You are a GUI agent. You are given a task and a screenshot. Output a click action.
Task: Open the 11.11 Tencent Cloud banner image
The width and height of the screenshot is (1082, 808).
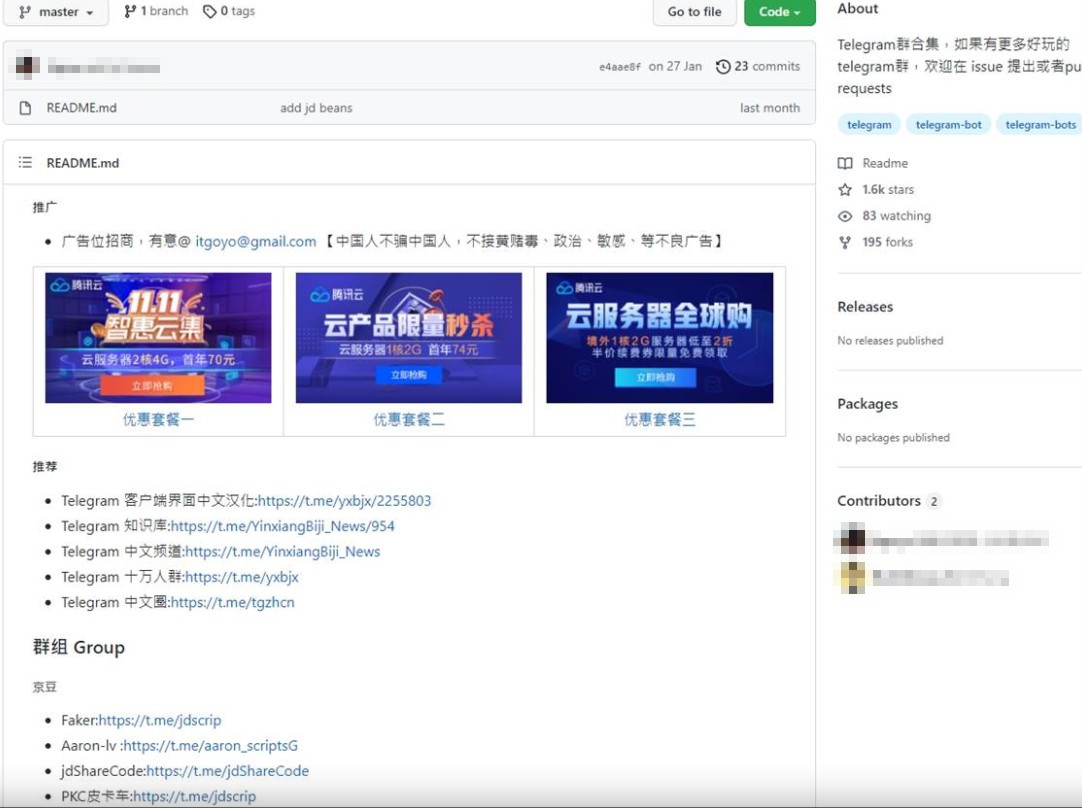[158, 338]
